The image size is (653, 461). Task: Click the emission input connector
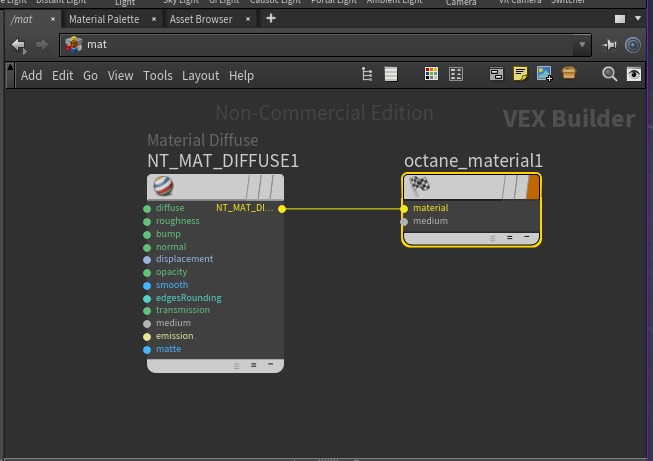coord(147,336)
